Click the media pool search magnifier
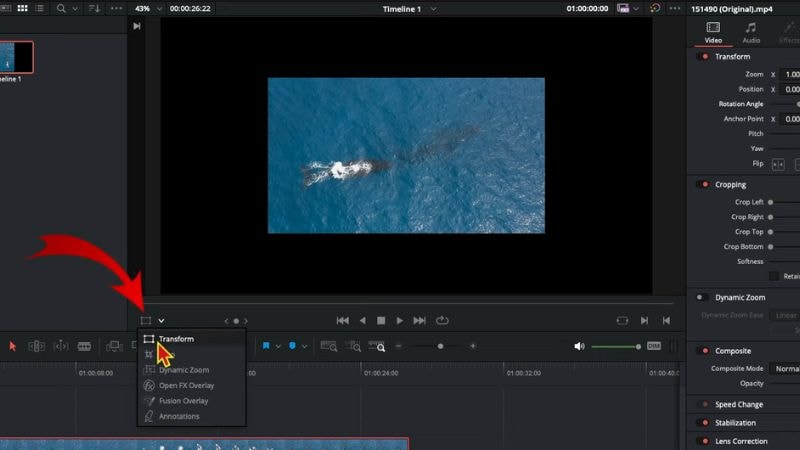Viewport: 800px width, 450px height. (61, 8)
